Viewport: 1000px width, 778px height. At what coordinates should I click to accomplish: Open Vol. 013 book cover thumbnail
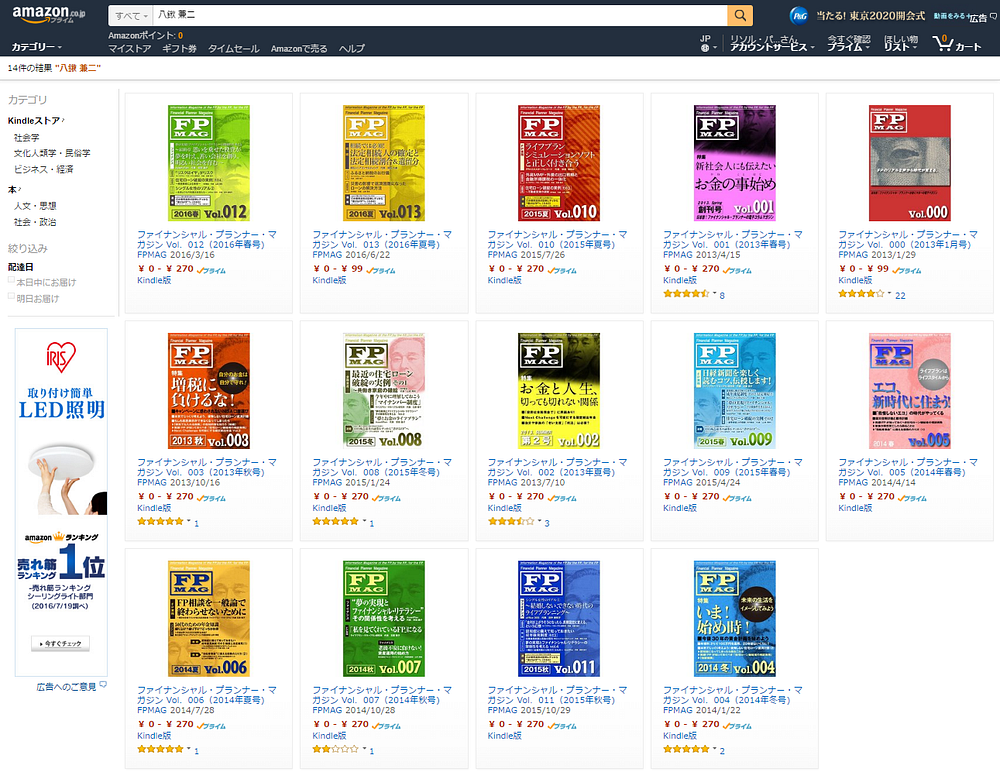pyautogui.click(x=384, y=163)
